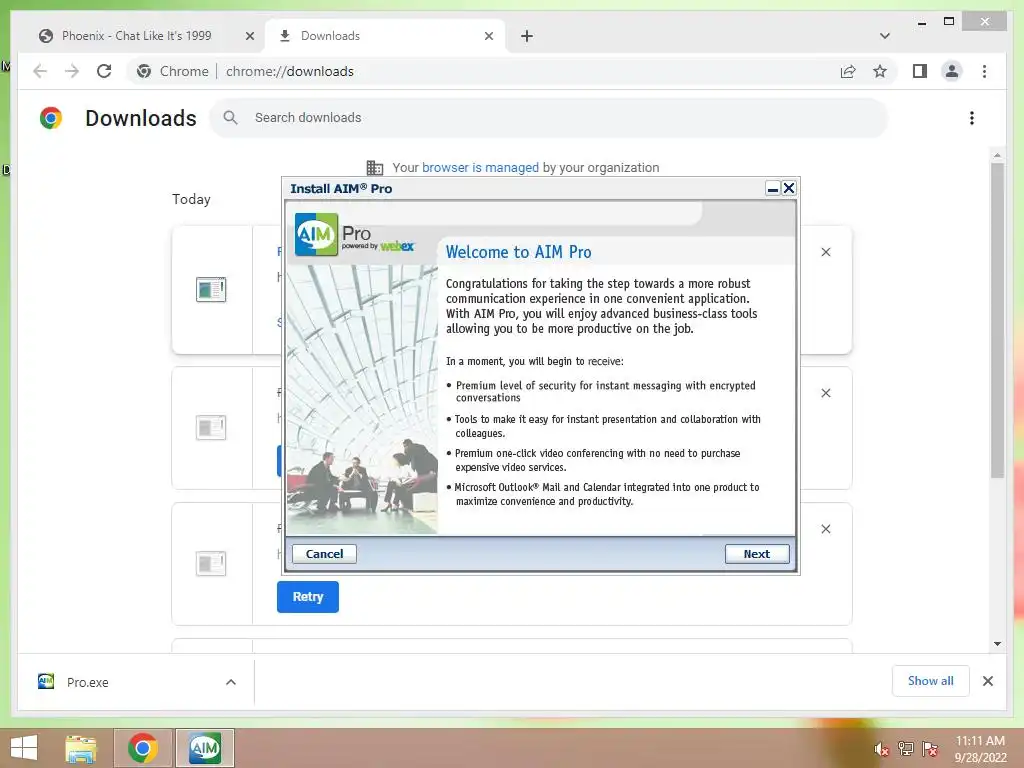Remove the third download from the list

826,529
